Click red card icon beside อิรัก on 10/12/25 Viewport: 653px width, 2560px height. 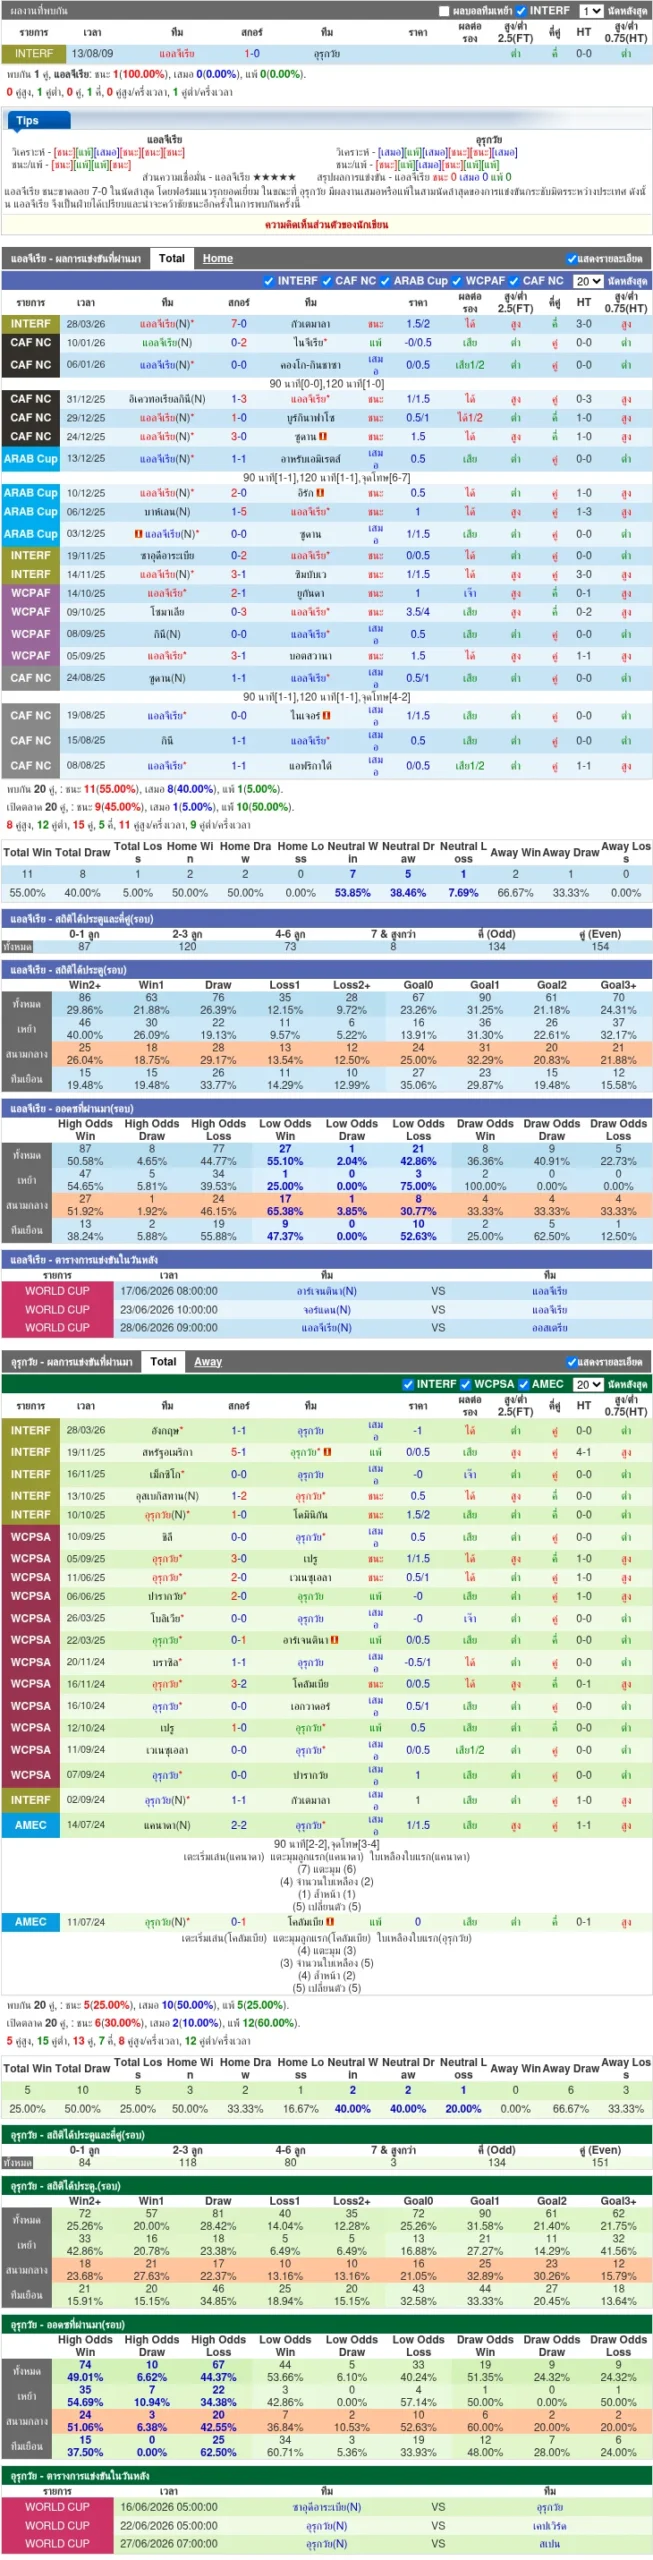pos(323,493)
